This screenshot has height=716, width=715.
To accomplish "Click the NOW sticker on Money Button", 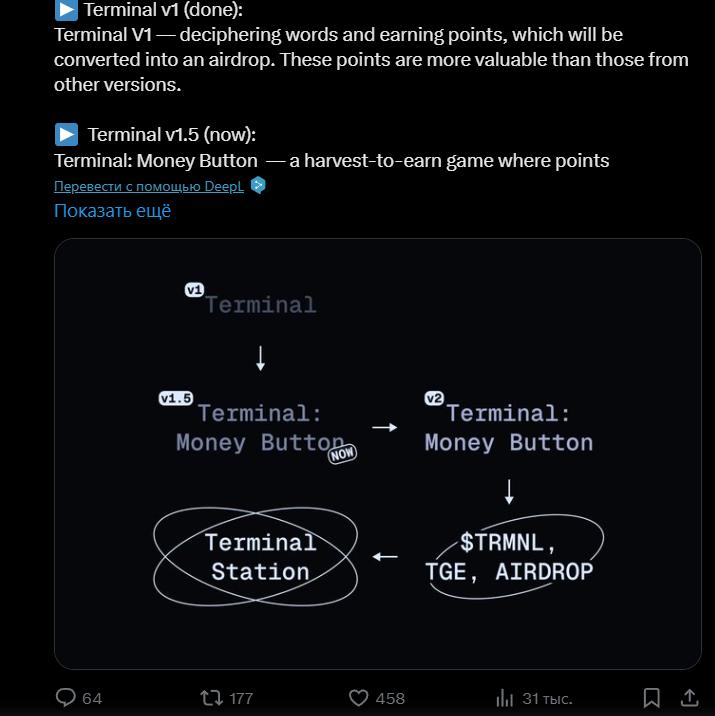I will [x=342, y=454].
